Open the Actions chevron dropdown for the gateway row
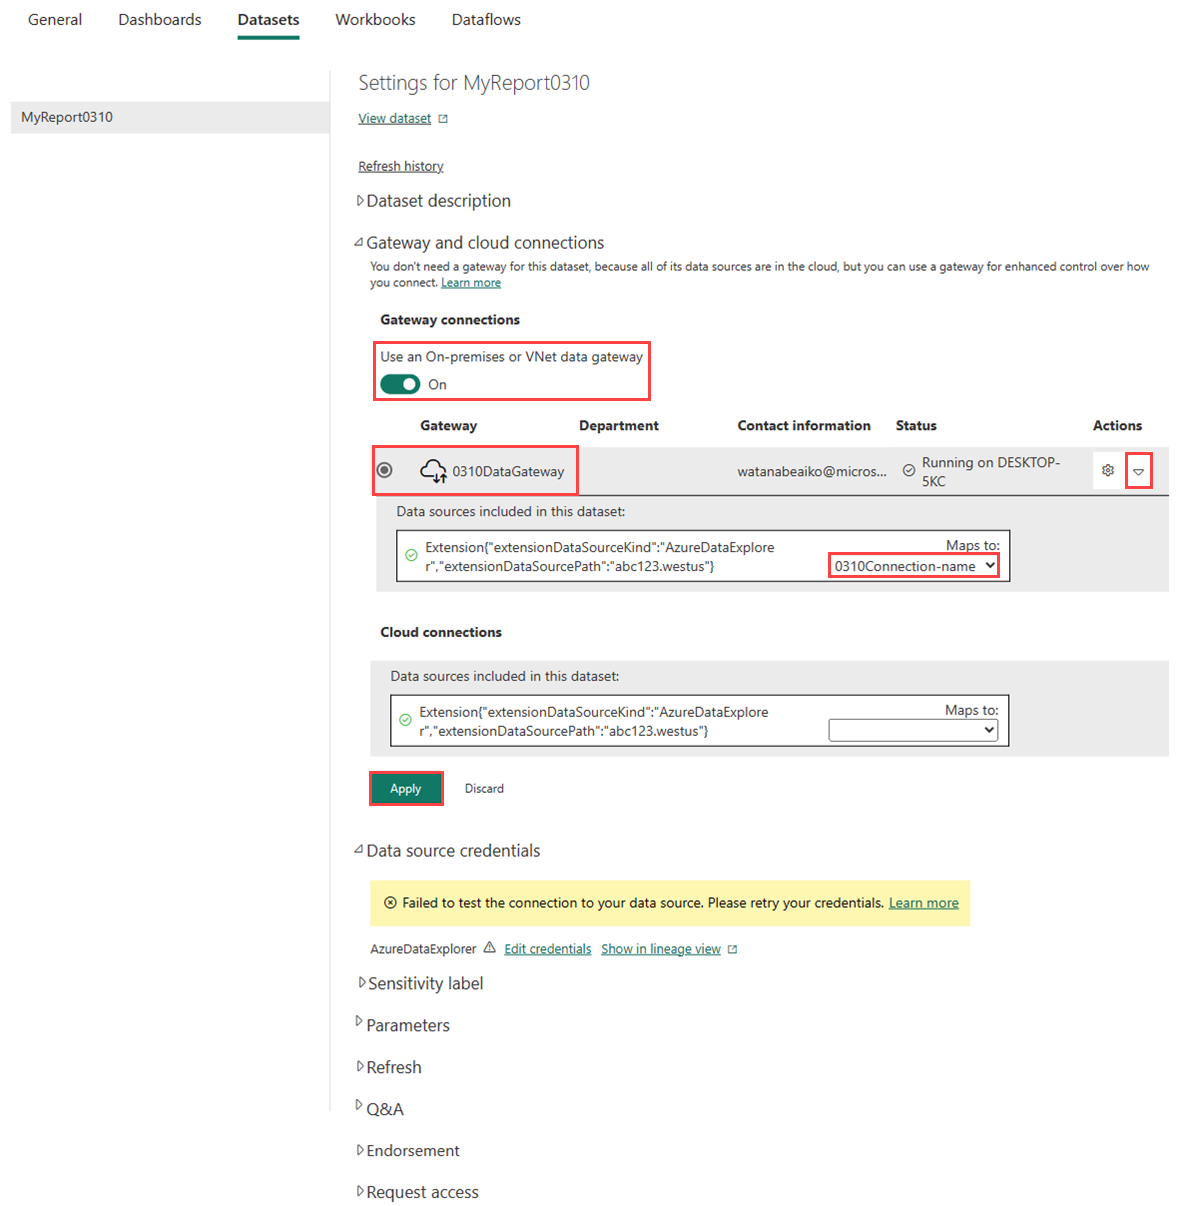1200x1206 pixels. [1139, 469]
